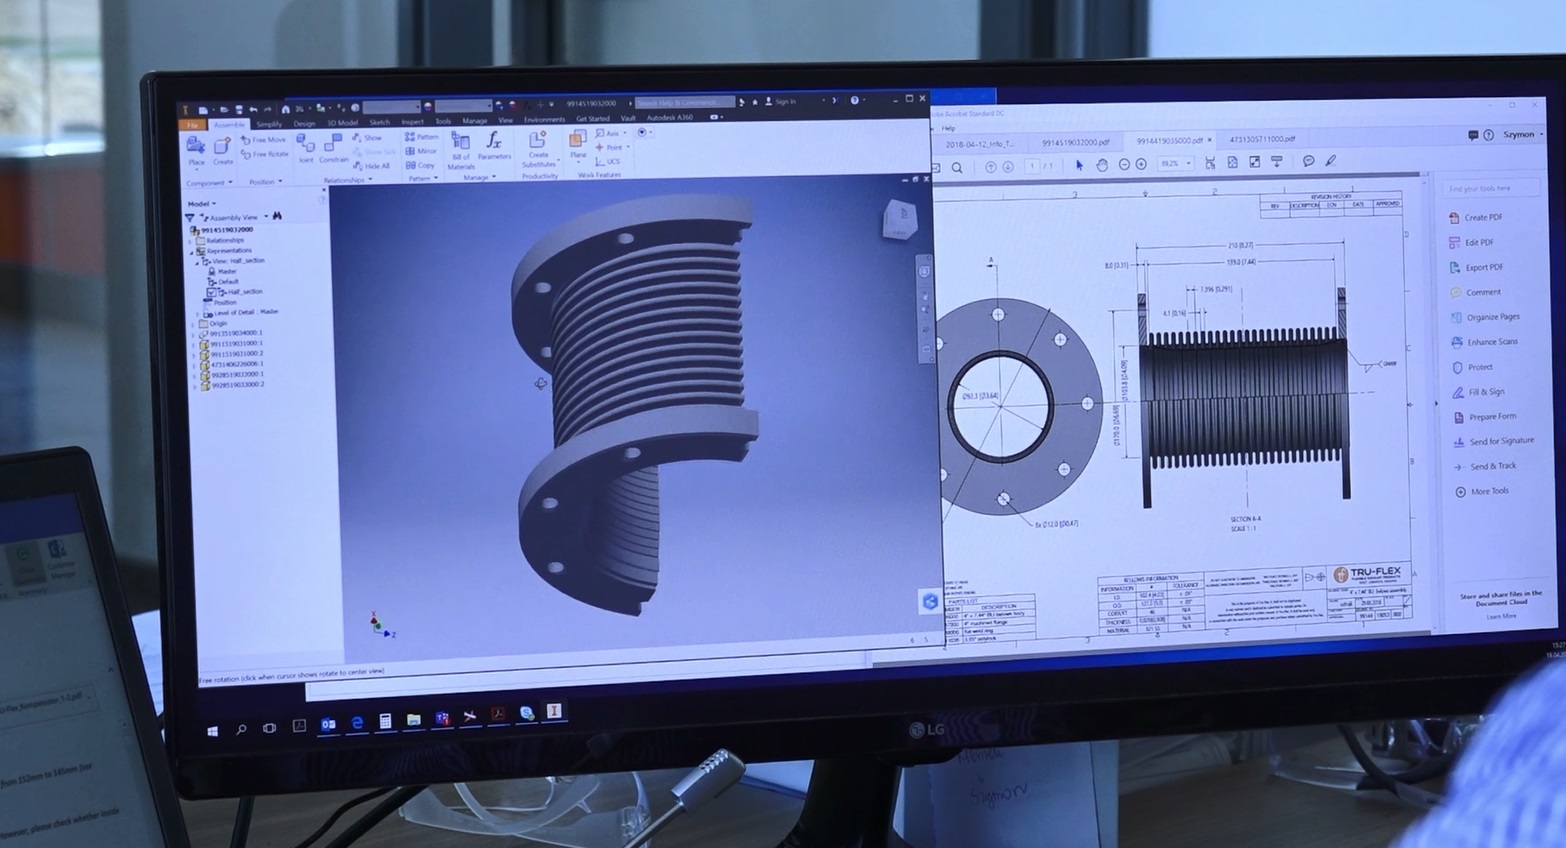Open Bill of Materials

coord(461,148)
